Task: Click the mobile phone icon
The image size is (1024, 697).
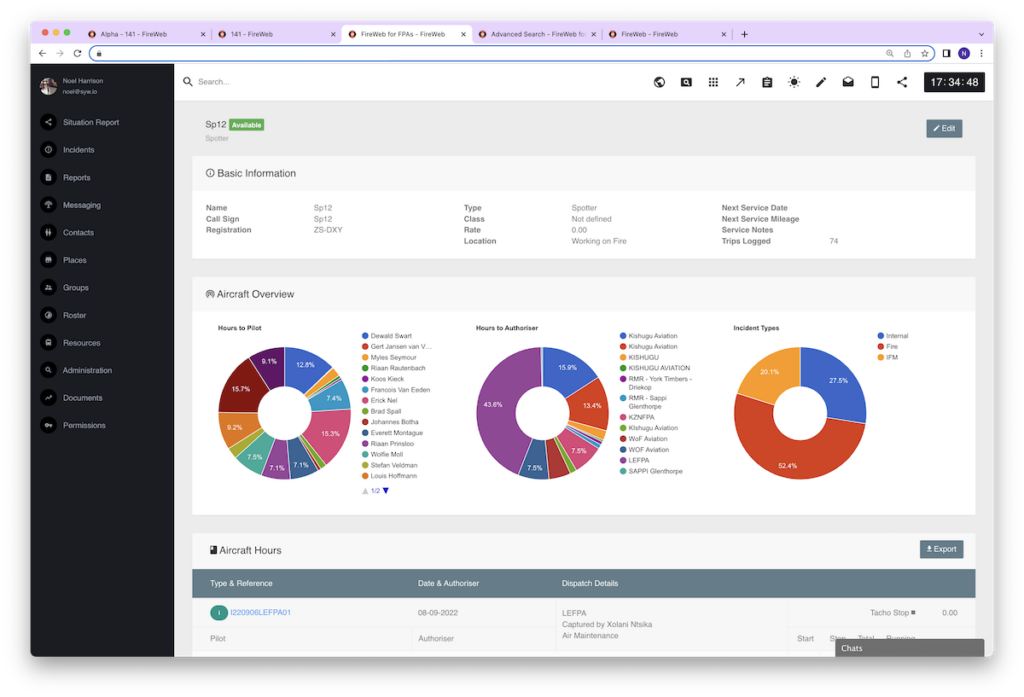Action: 875,82
